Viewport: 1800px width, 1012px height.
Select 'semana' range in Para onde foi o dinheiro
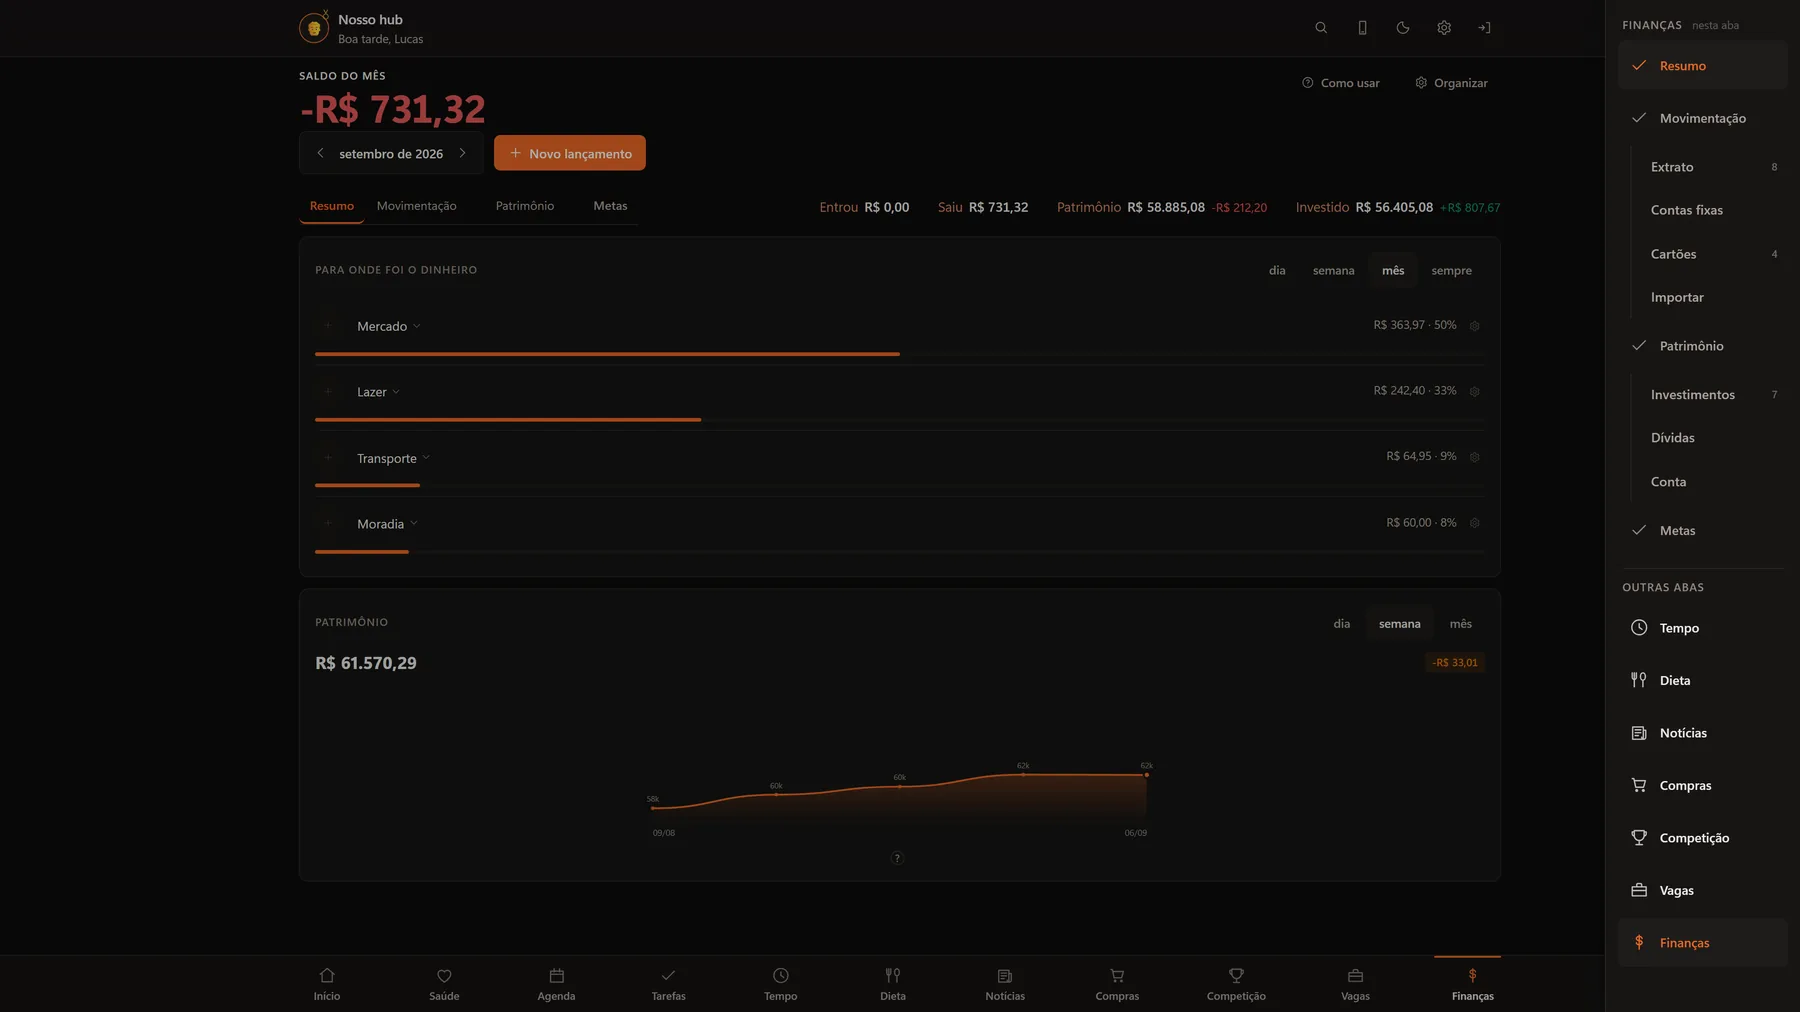pyautogui.click(x=1333, y=271)
